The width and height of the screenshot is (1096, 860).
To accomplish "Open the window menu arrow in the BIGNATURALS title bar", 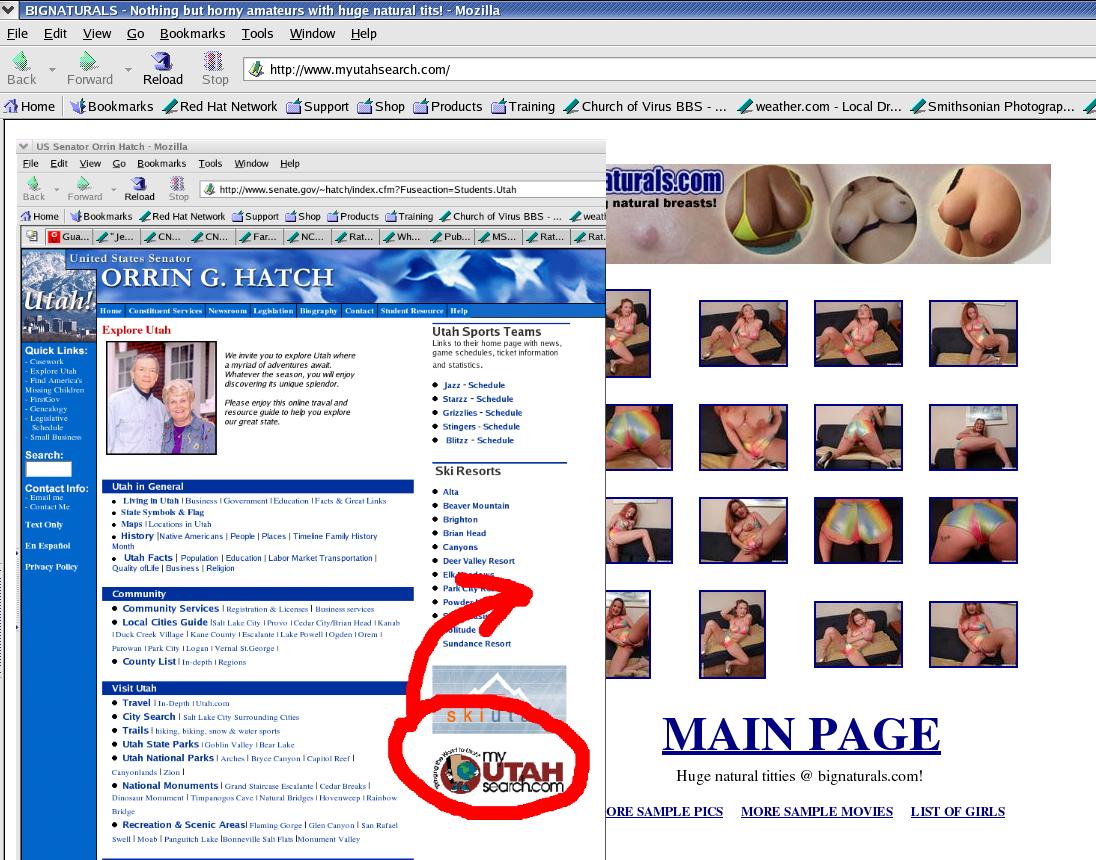I will click(10, 10).
